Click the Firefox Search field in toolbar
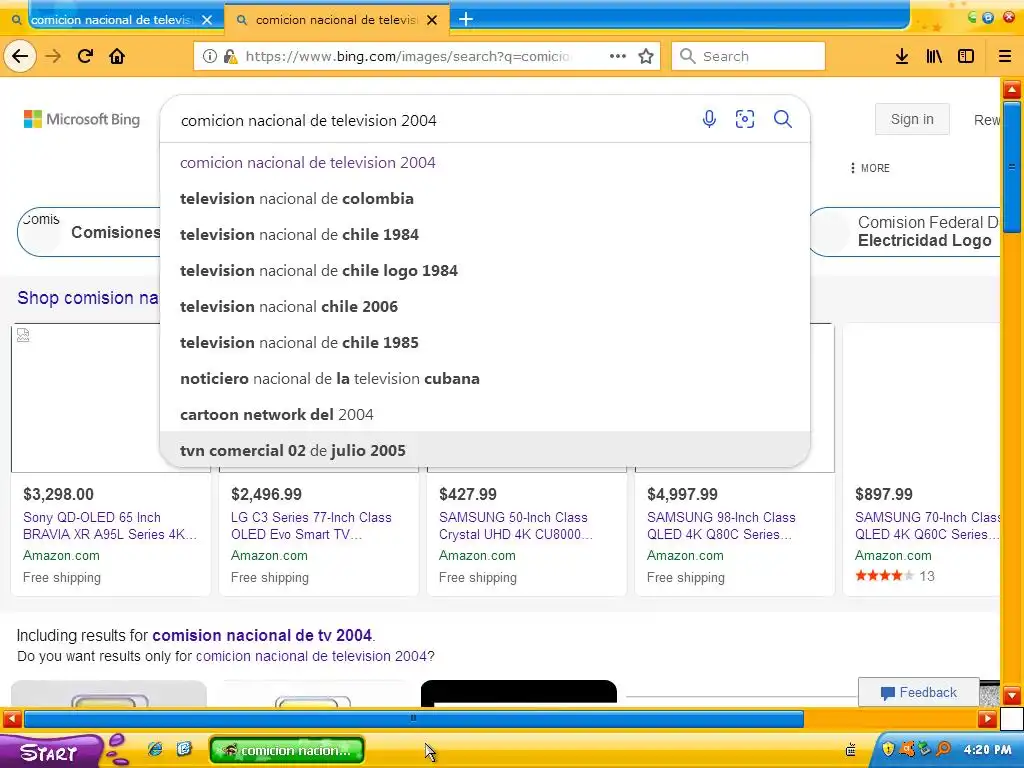This screenshot has width=1024, height=768. pyautogui.click(x=748, y=56)
